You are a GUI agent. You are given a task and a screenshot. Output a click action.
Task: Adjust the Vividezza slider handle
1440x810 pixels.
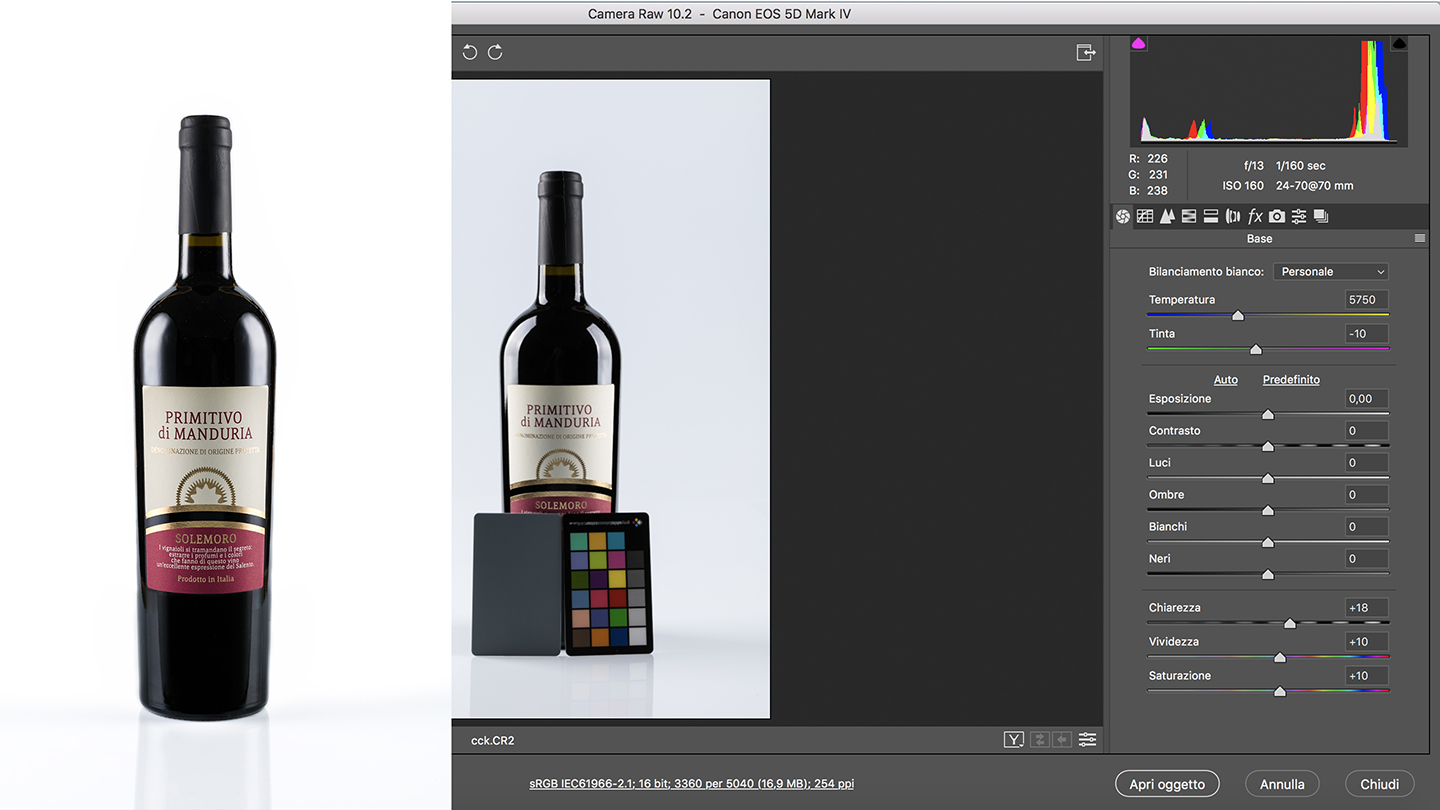[1280, 658]
